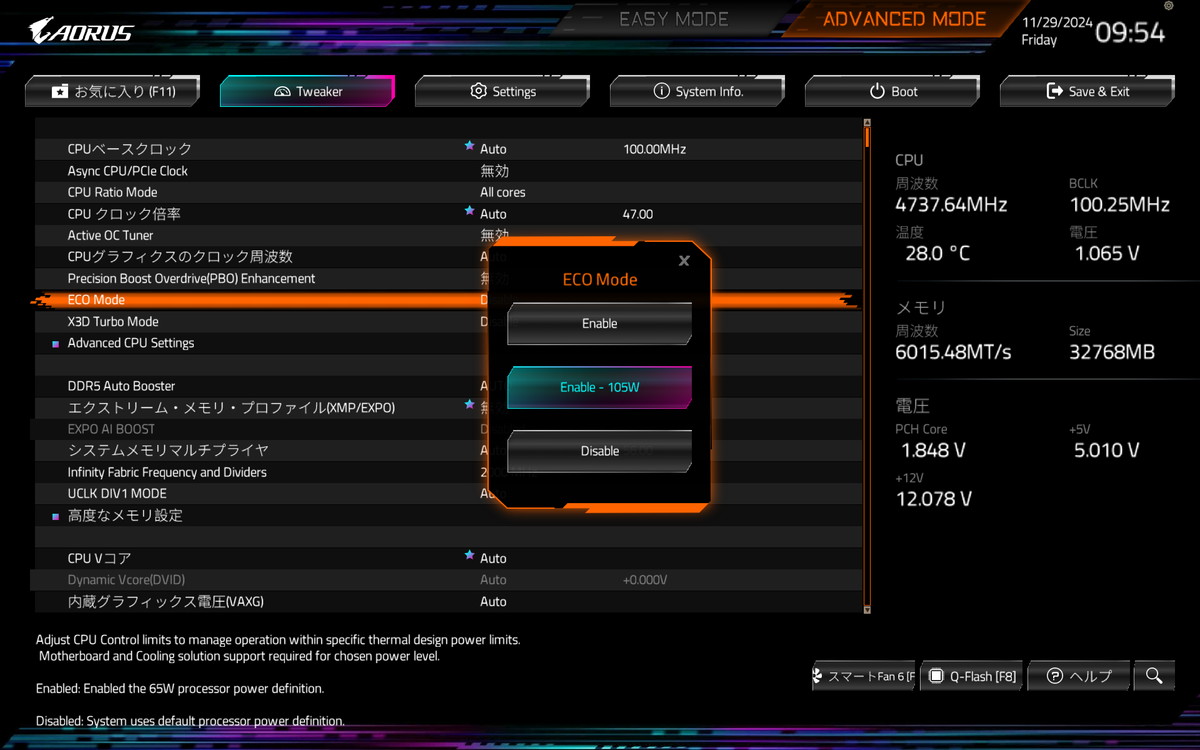Open CPU Ratio Mode All cores setting
The image size is (1200, 750).
tap(502, 192)
